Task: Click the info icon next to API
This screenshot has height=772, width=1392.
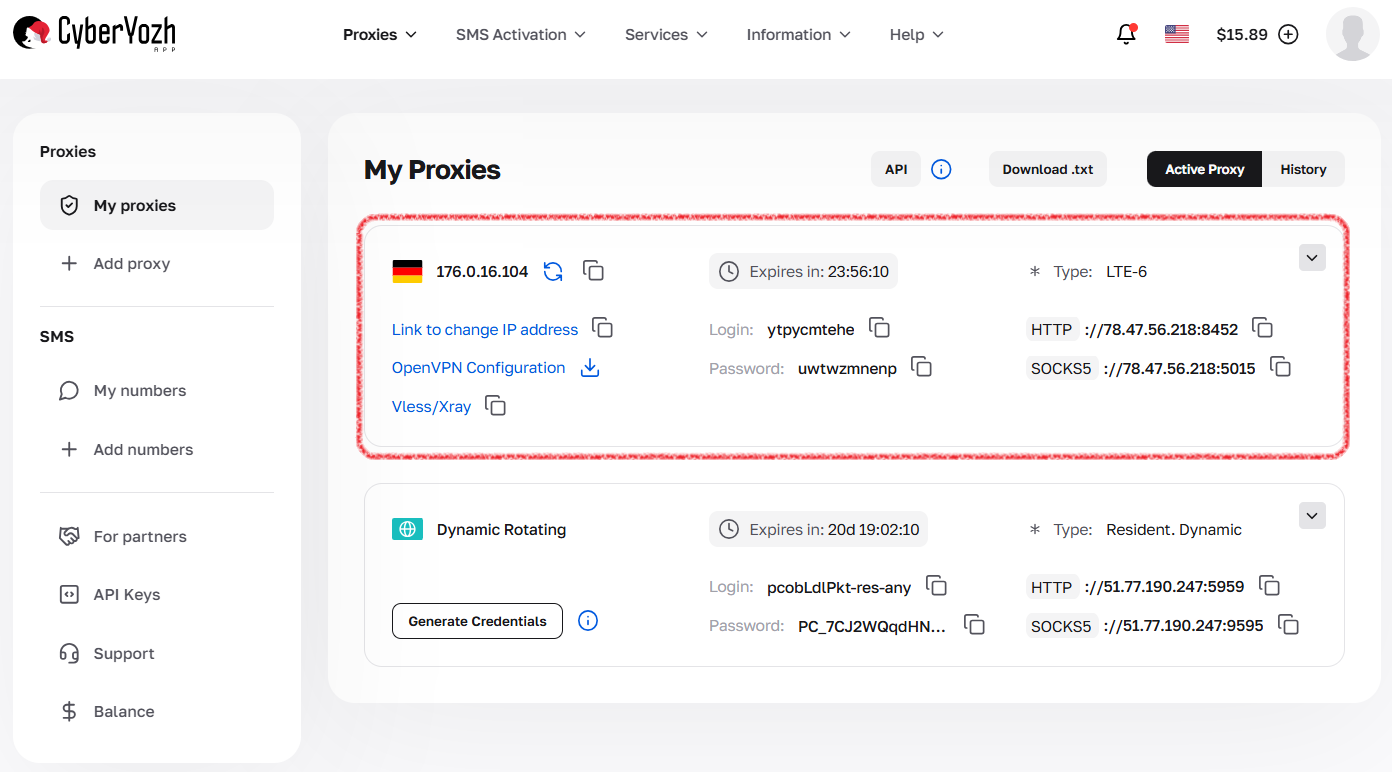Action: (941, 168)
